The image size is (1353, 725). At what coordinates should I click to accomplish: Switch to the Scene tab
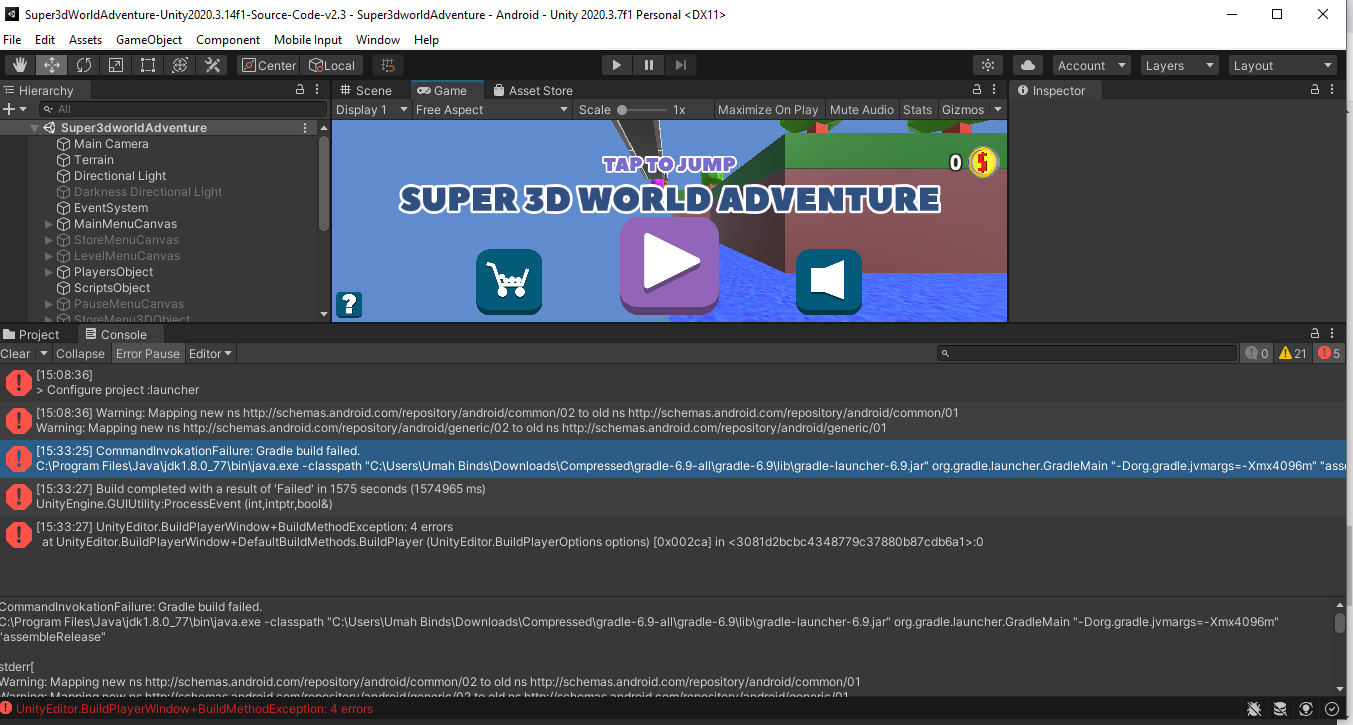click(x=366, y=90)
